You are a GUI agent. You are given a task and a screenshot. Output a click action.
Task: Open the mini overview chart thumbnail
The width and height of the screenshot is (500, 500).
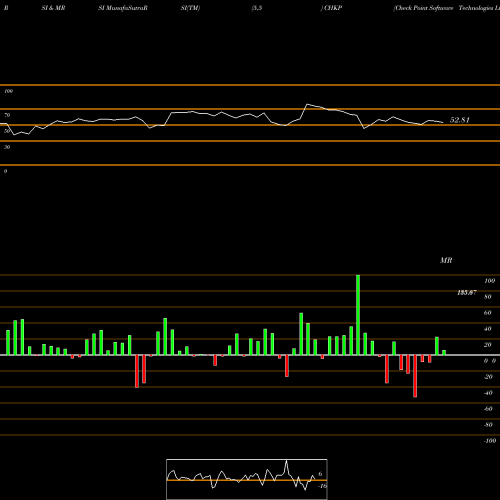tap(247, 479)
